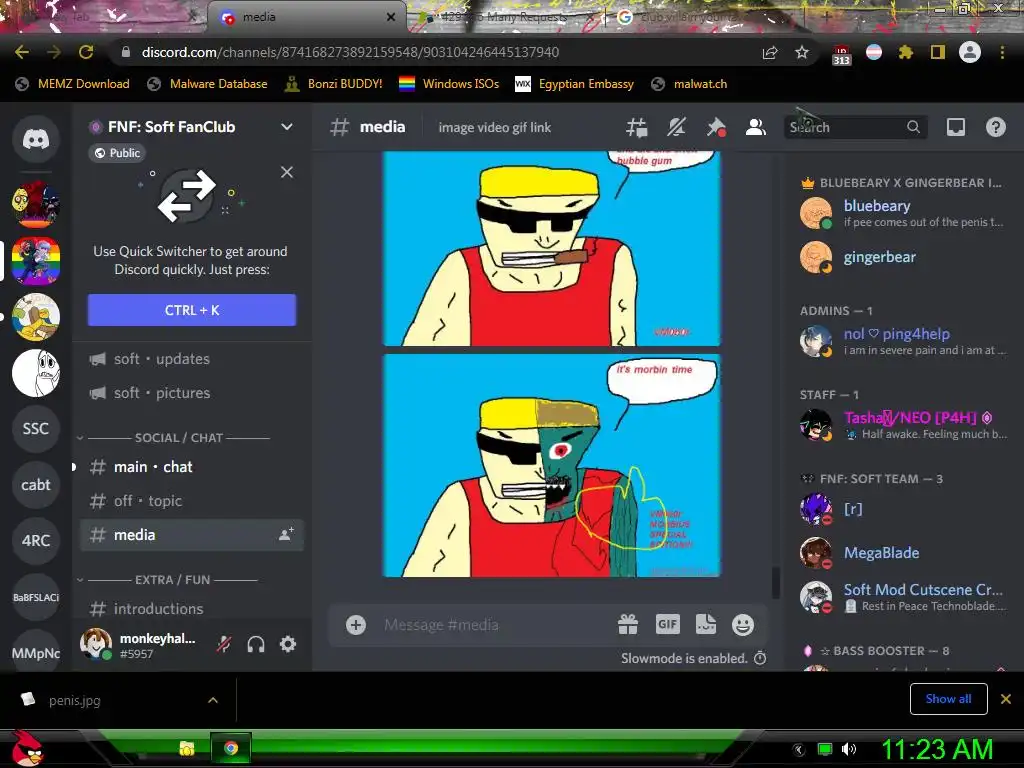Click the CTRL + K button

tap(192, 310)
